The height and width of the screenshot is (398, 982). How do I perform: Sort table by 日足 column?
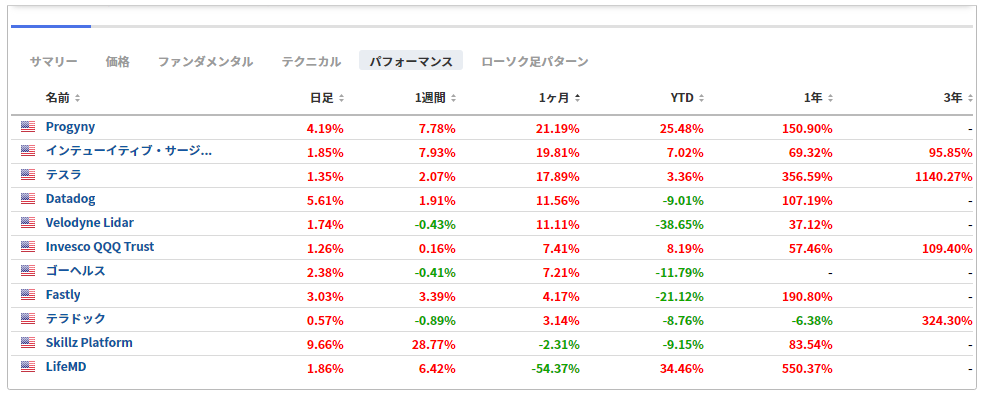(x=327, y=98)
